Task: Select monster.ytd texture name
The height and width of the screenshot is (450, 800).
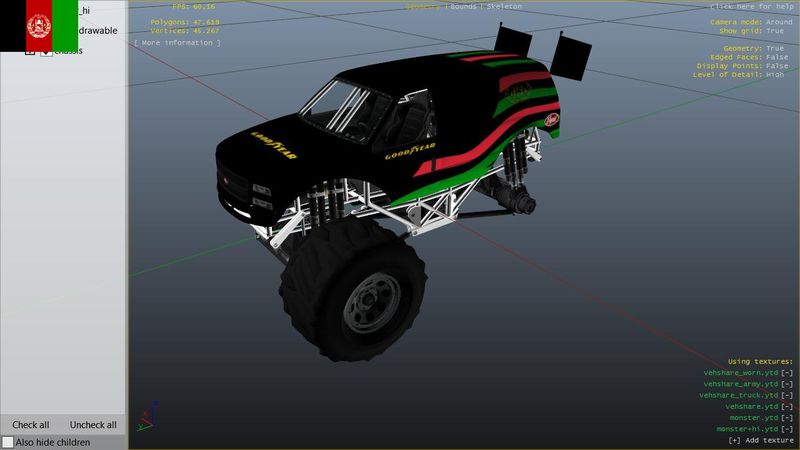Action: point(754,418)
